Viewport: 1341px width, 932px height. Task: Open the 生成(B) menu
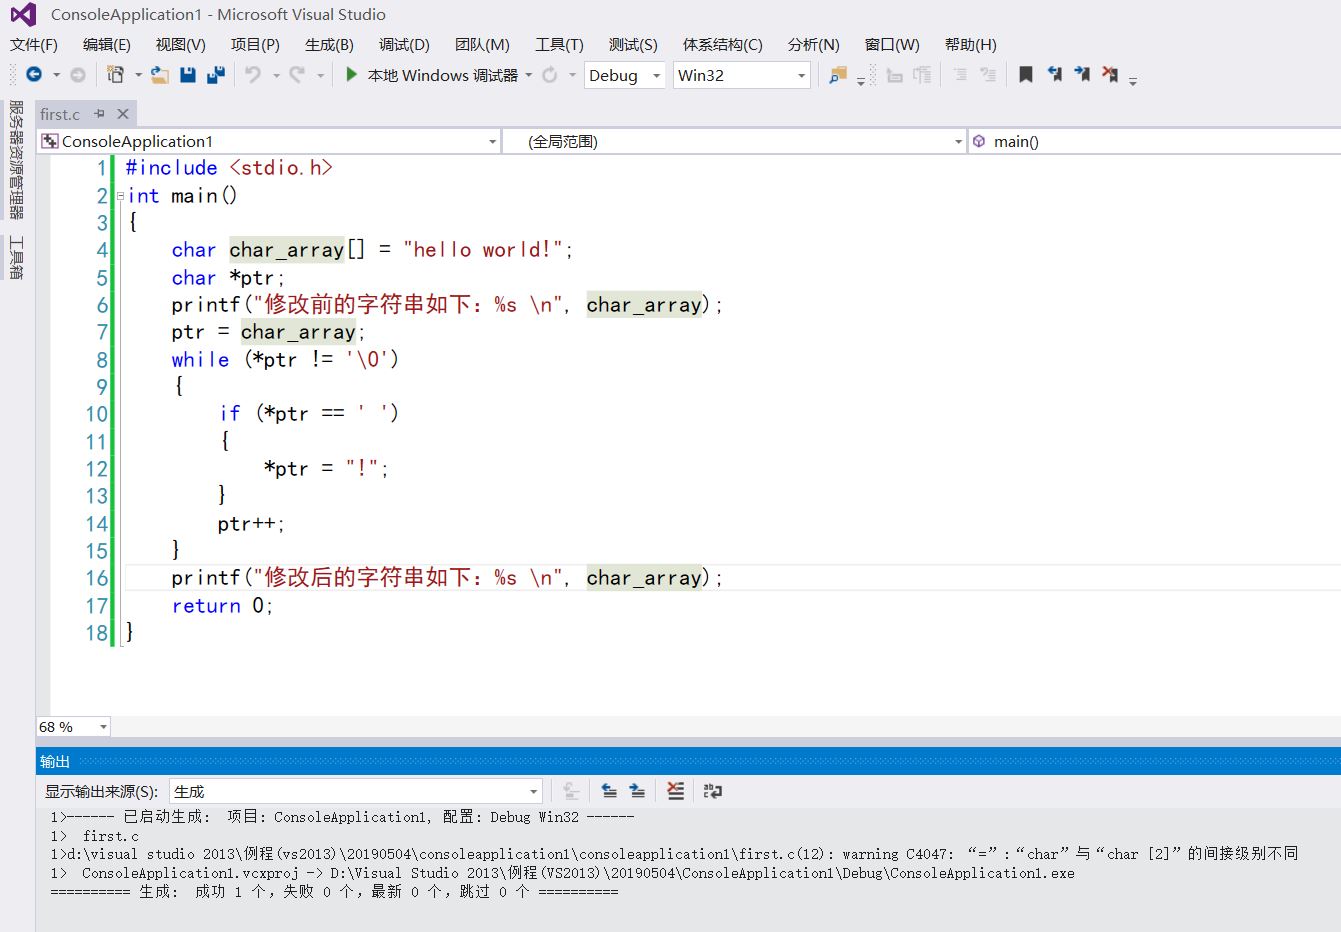click(x=329, y=44)
